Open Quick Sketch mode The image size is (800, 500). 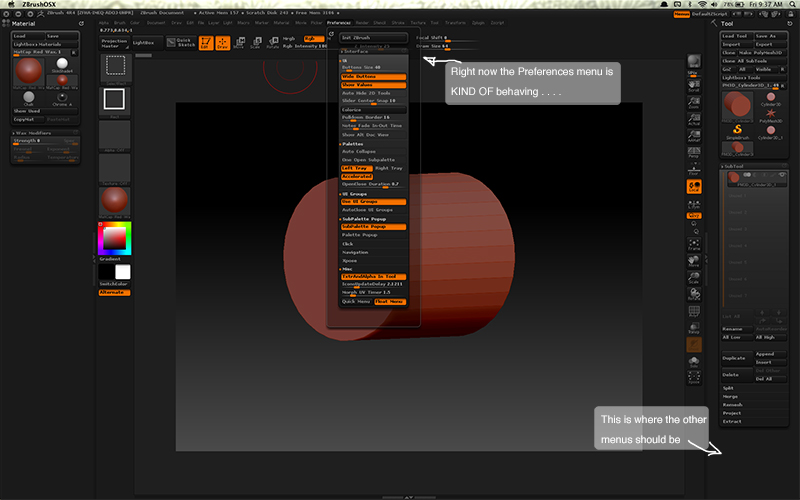click(181, 43)
